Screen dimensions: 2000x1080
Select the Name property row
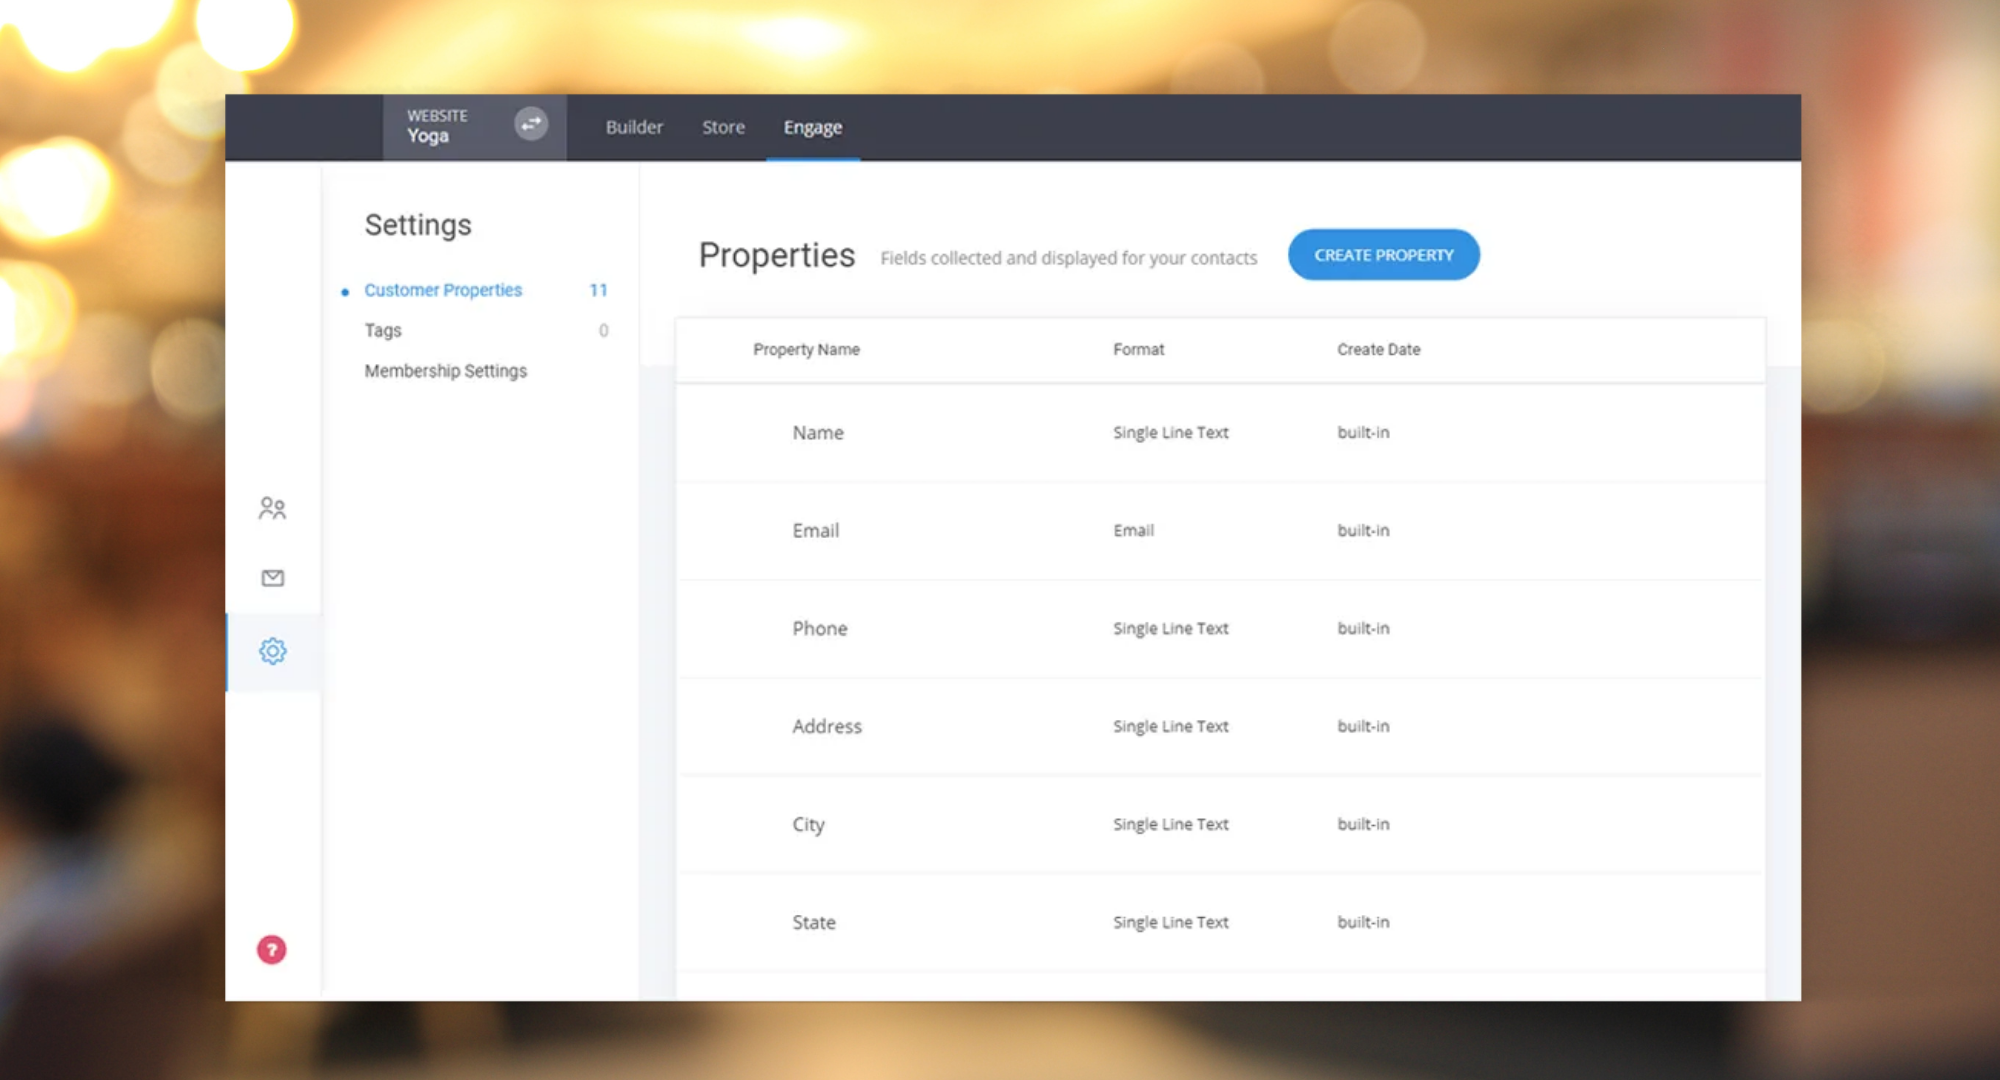[x=818, y=432]
